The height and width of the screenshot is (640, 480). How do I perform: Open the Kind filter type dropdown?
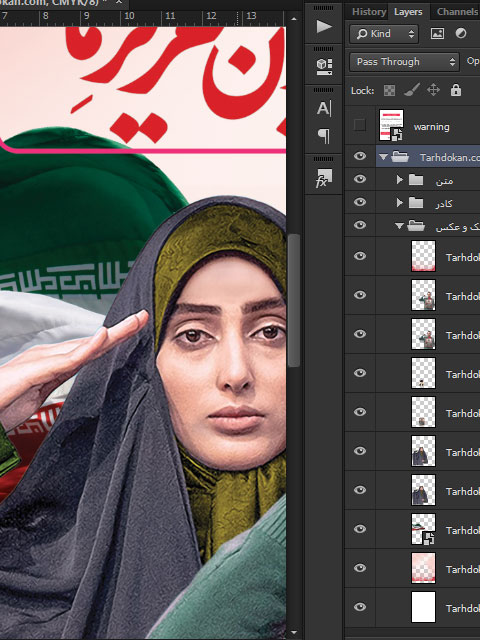tap(384, 33)
